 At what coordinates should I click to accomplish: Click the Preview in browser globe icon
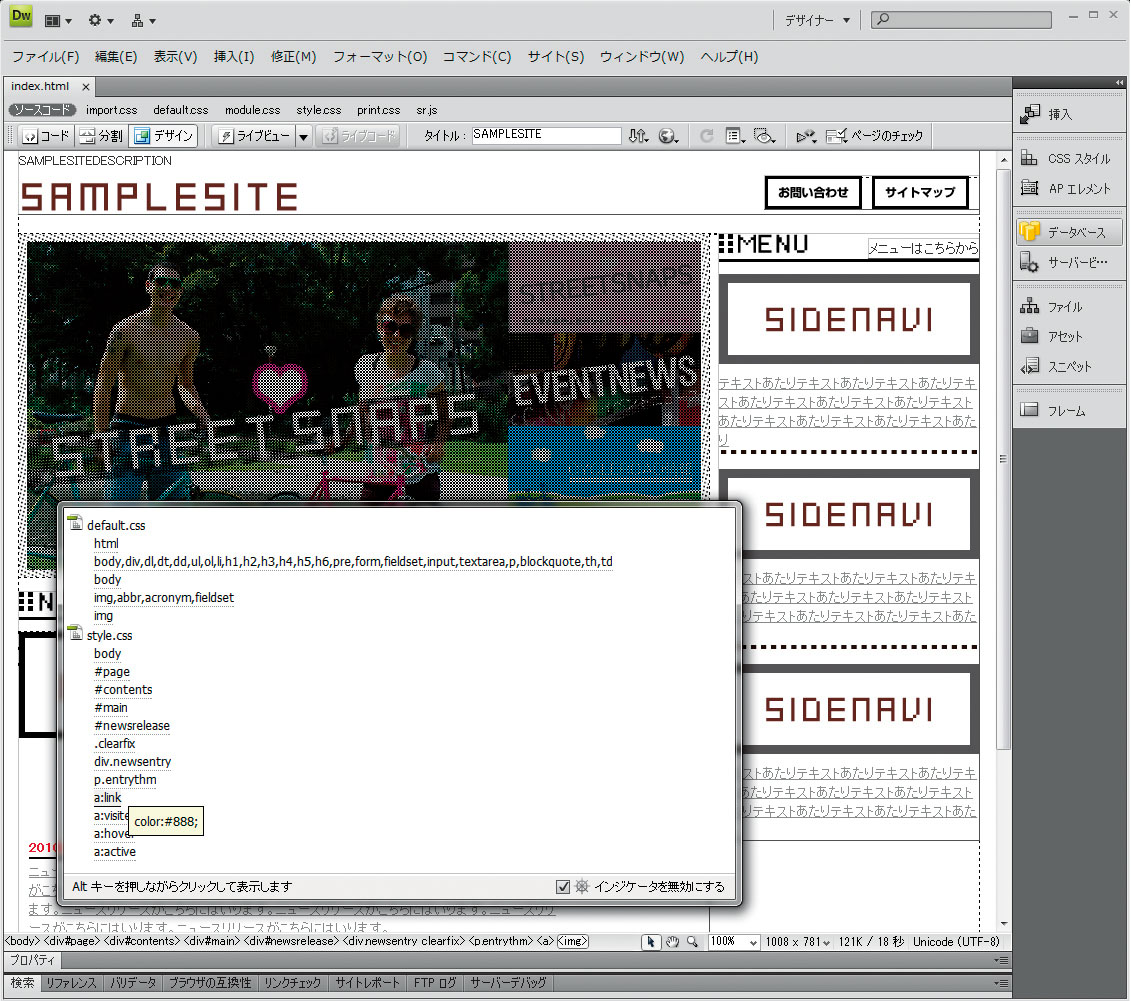[x=669, y=136]
